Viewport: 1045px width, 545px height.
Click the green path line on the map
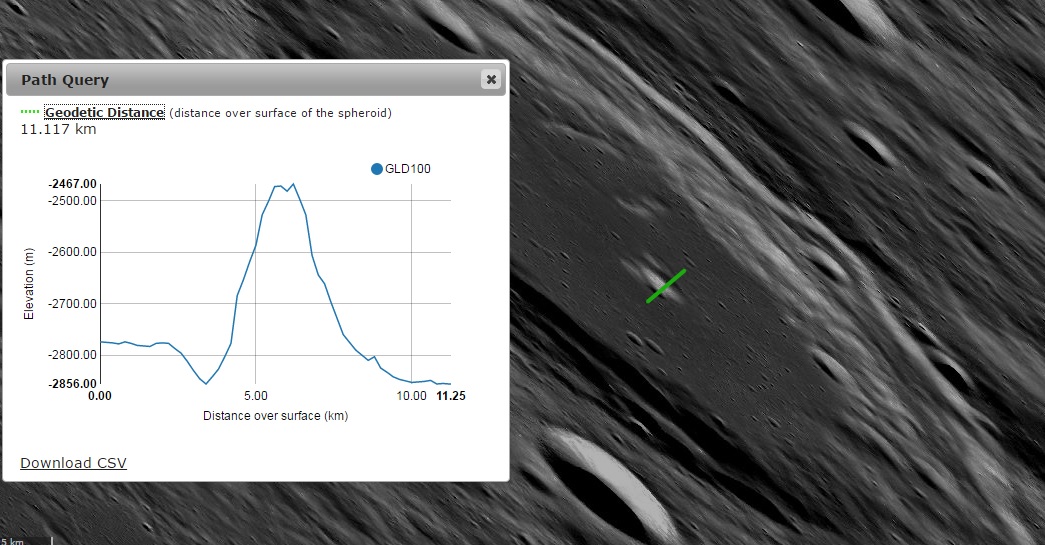coord(666,285)
